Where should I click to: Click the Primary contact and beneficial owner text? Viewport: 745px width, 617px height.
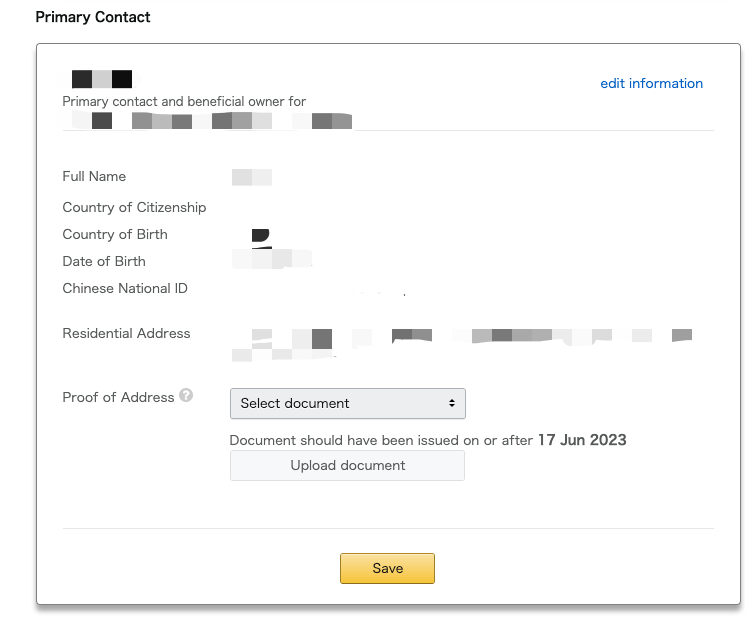184,102
